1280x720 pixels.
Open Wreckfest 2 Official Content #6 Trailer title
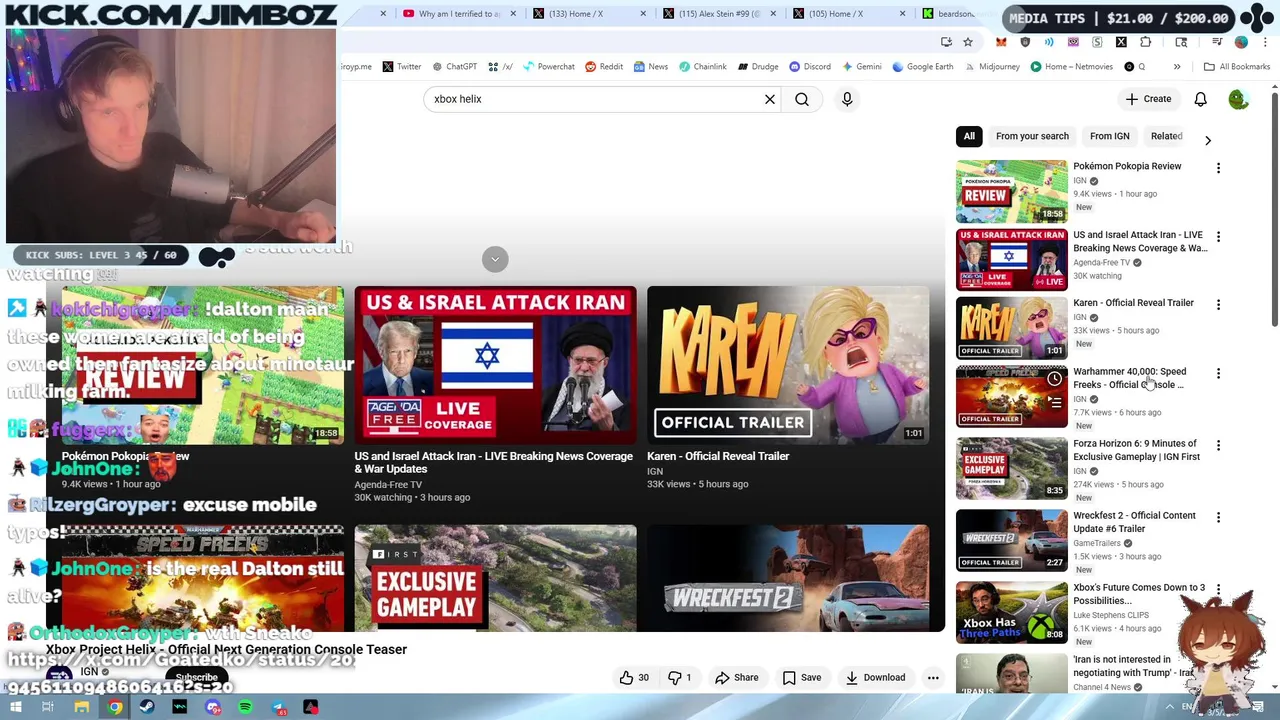[1134, 522]
